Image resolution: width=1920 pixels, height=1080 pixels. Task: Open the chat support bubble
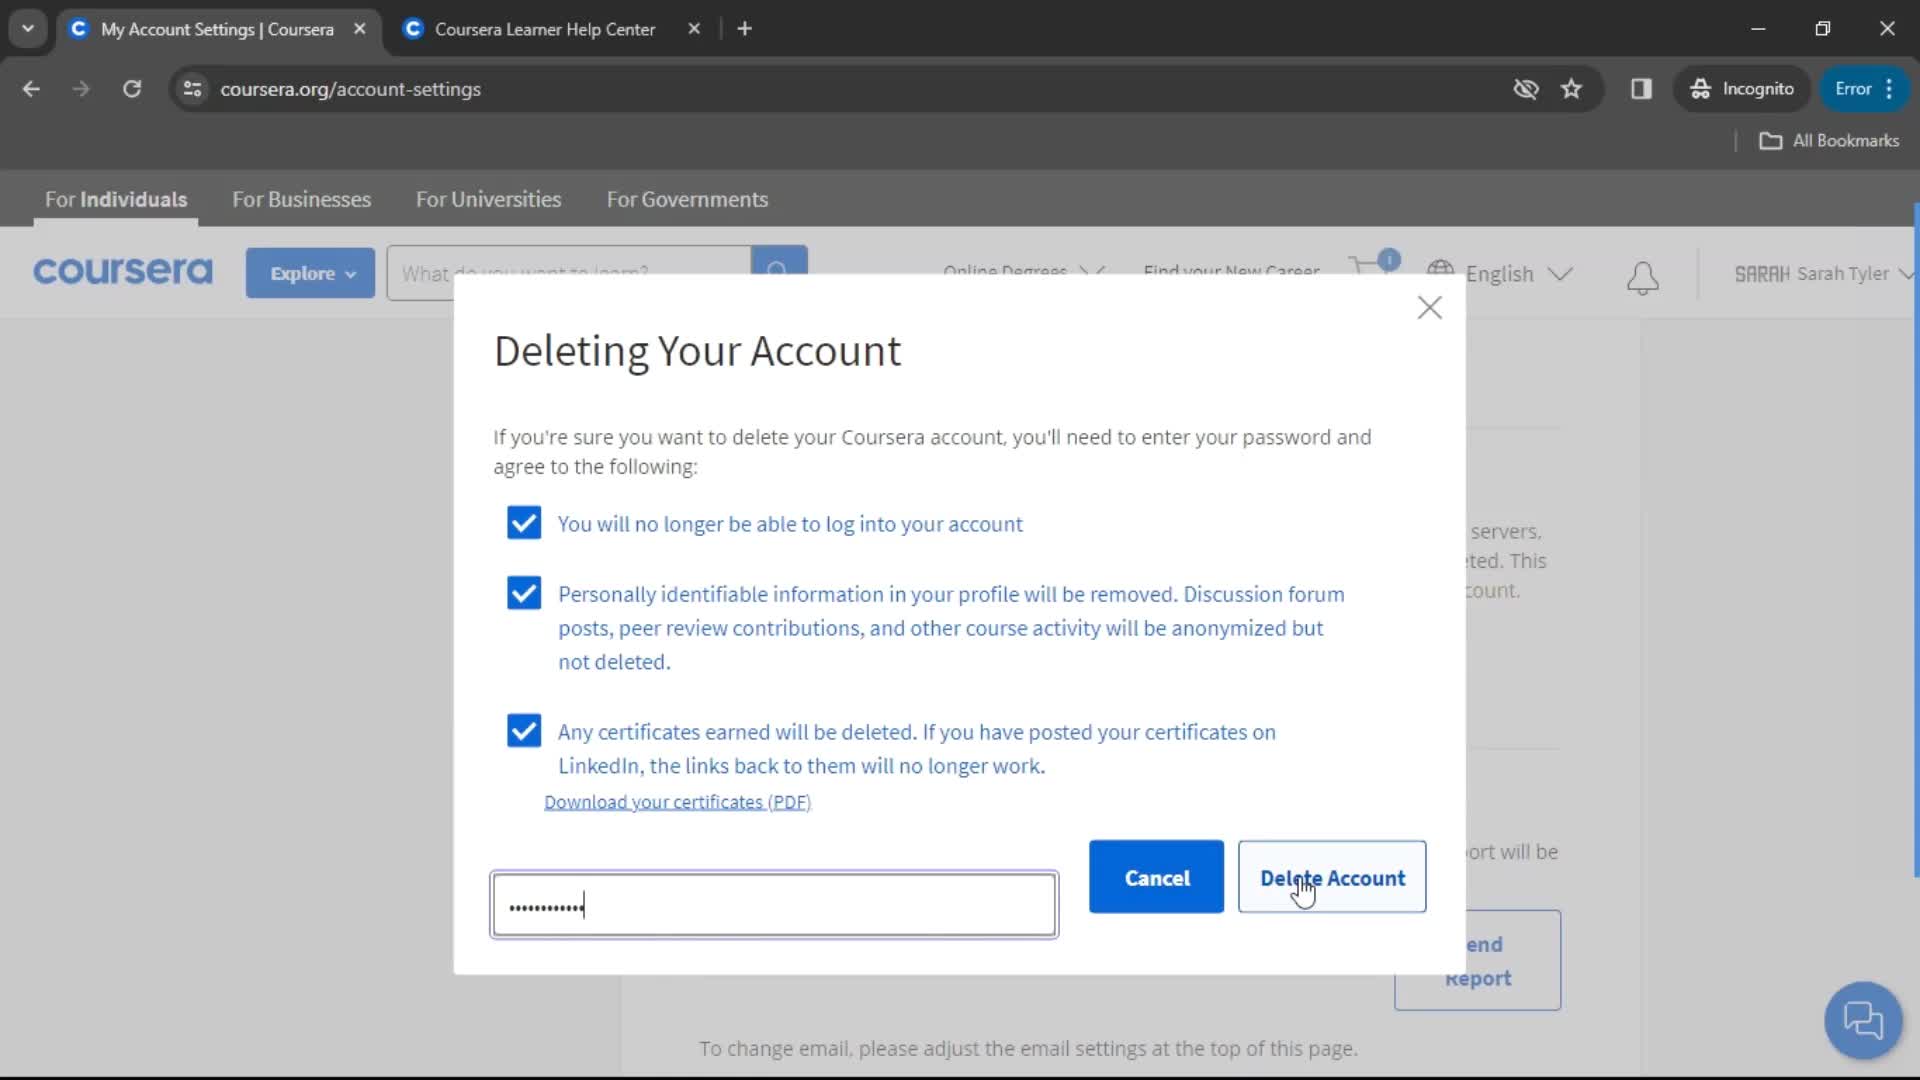[x=1863, y=1021]
